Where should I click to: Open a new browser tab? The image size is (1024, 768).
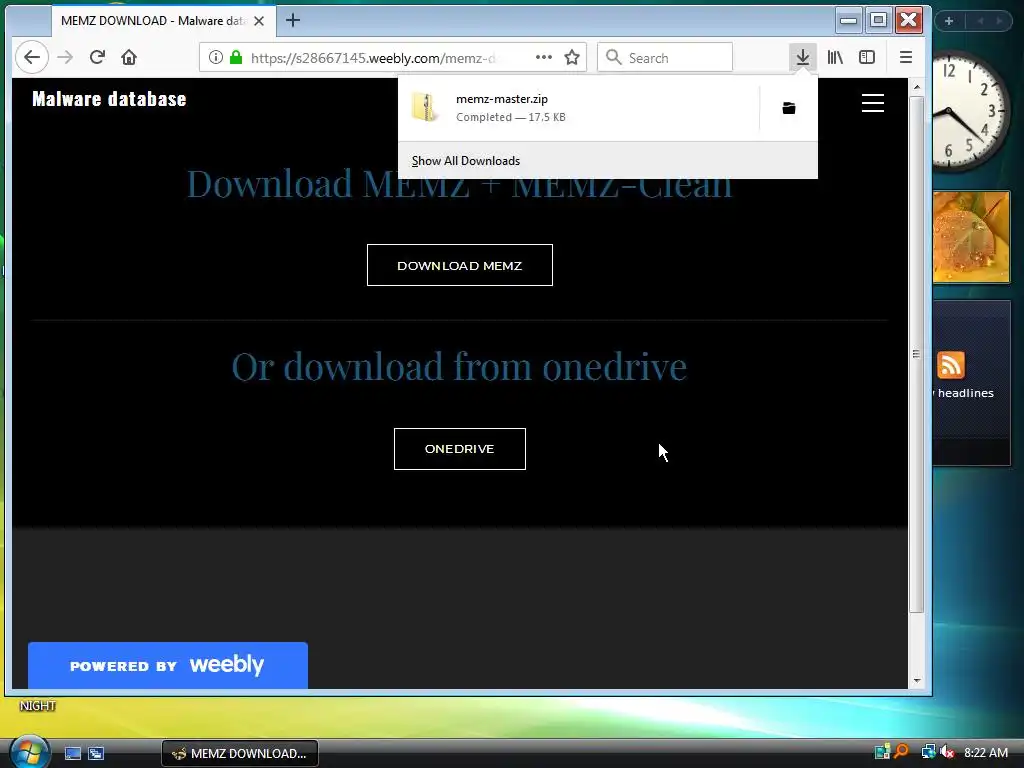[x=293, y=20]
